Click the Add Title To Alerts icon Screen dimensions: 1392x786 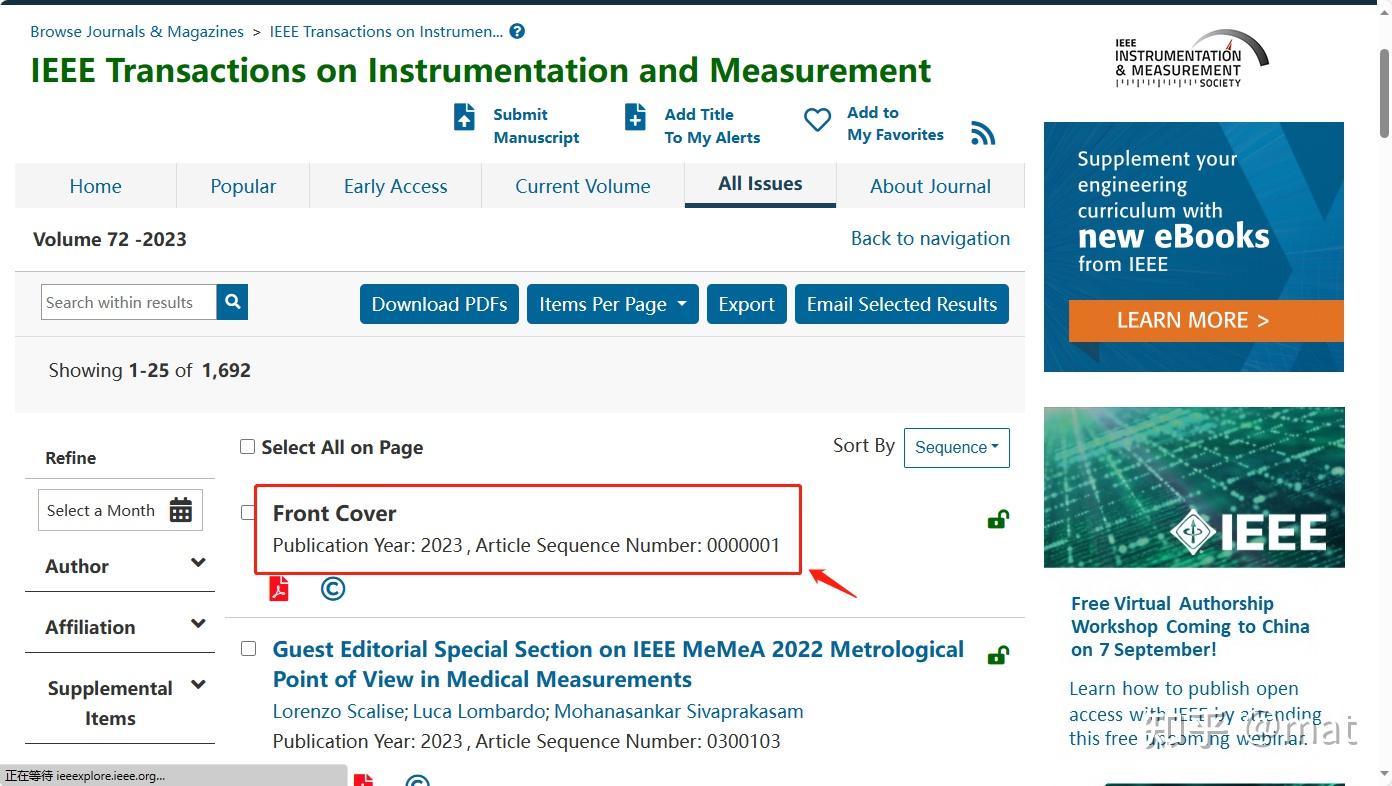click(635, 117)
